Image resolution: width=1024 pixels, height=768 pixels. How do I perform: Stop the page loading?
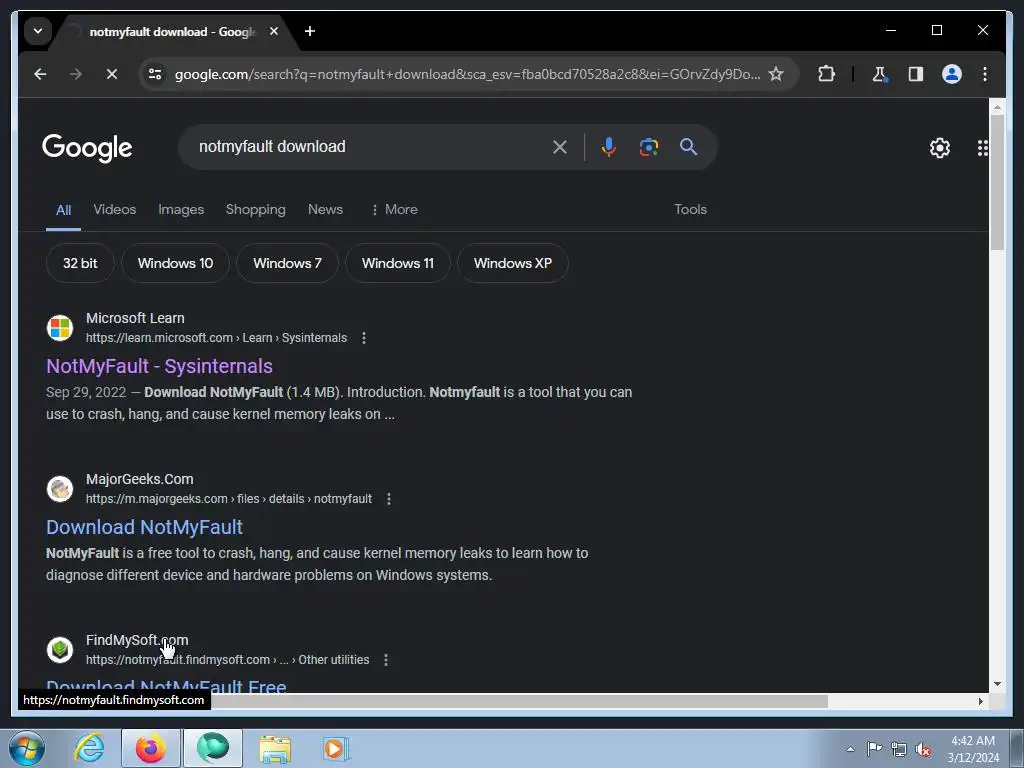[x=112, y=74]
